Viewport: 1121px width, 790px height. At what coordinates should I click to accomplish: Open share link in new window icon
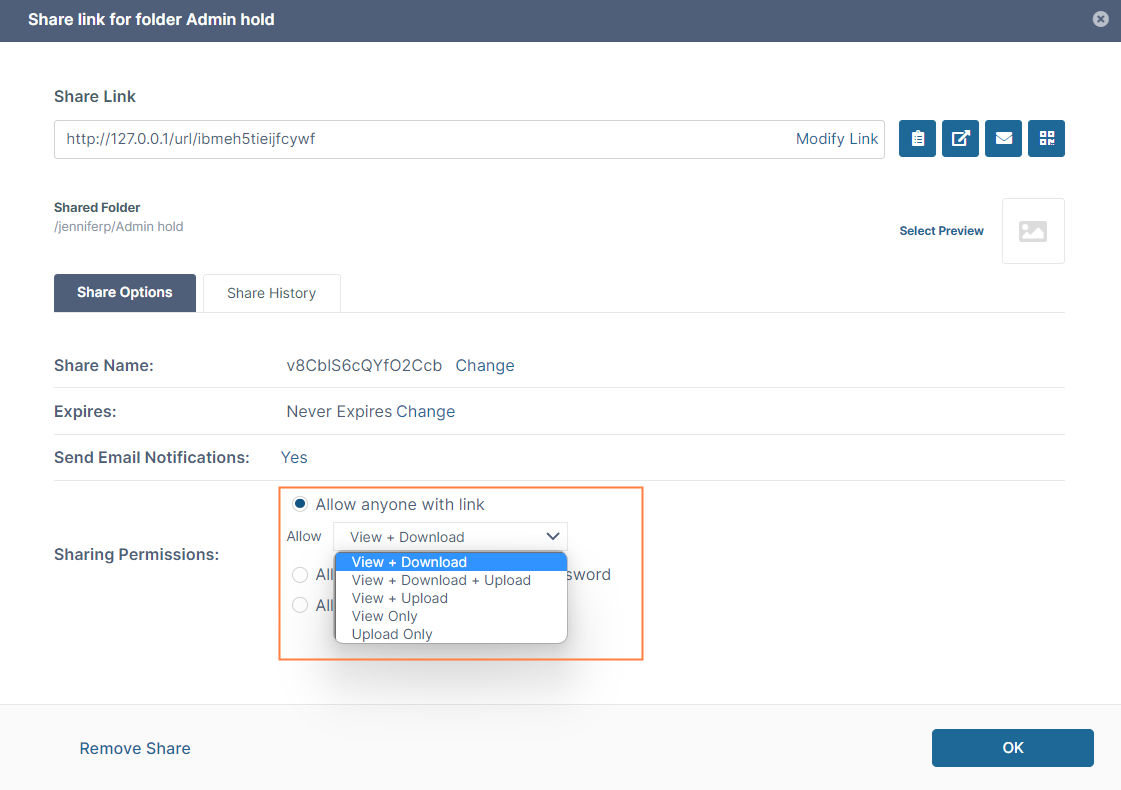click(x=960, y=139)
